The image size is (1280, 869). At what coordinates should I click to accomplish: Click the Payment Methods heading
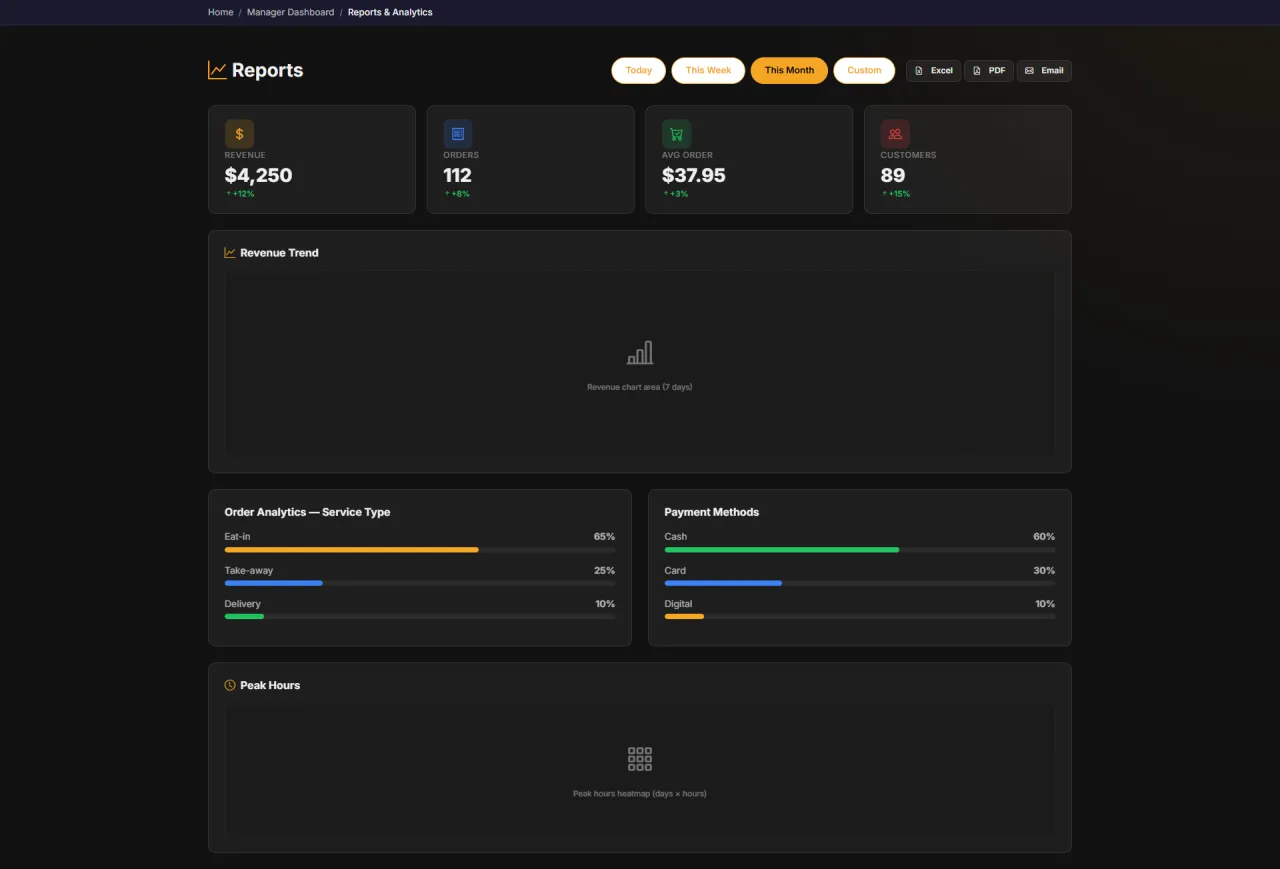712,512
